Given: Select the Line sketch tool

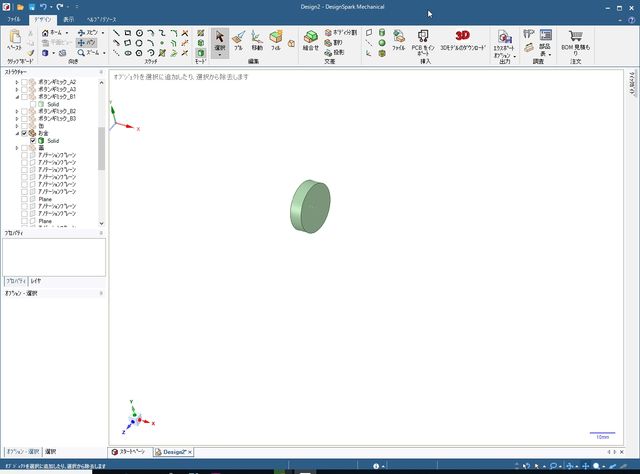Looking at the screenshot, I should pyautogui.click(x=116, y=33).
